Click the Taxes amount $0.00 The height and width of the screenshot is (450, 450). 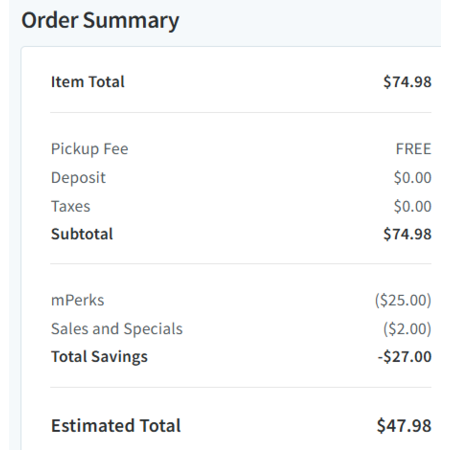tap(412, 206)
